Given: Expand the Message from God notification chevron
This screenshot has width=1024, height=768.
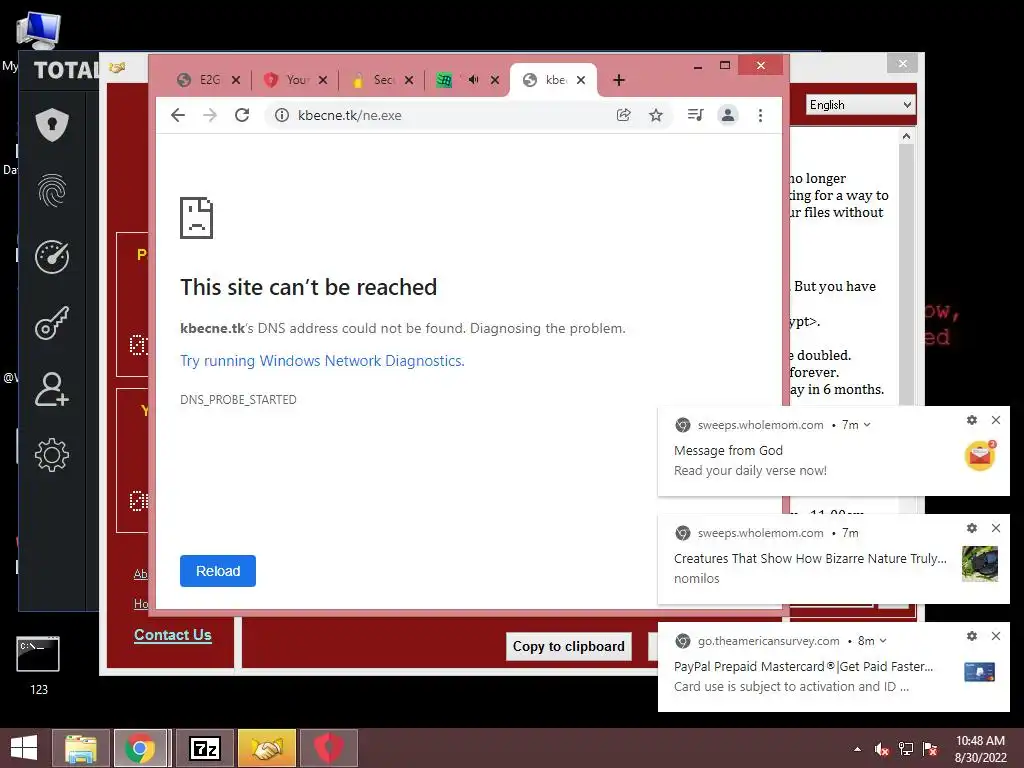Looking at the screenshot, I should click(x=867, y=424).
